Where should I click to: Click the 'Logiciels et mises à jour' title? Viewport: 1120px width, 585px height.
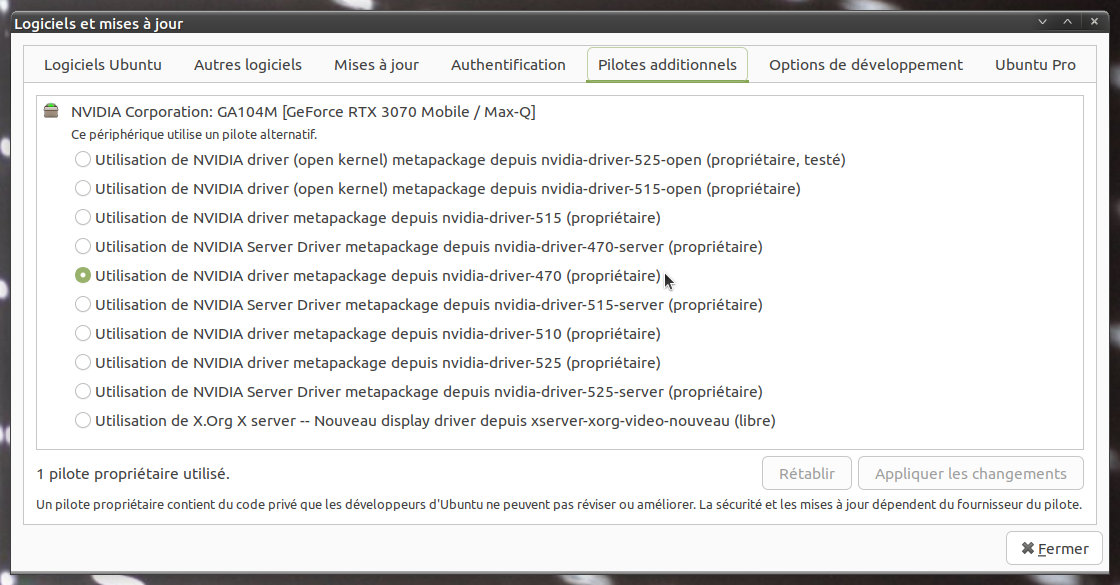click(99, 24)
